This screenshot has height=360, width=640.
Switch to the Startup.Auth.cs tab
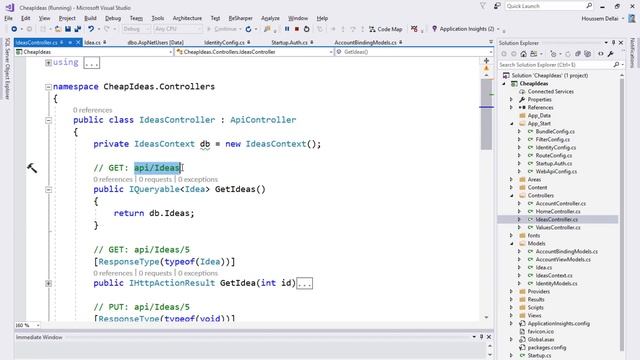click(x=289, y=42)
